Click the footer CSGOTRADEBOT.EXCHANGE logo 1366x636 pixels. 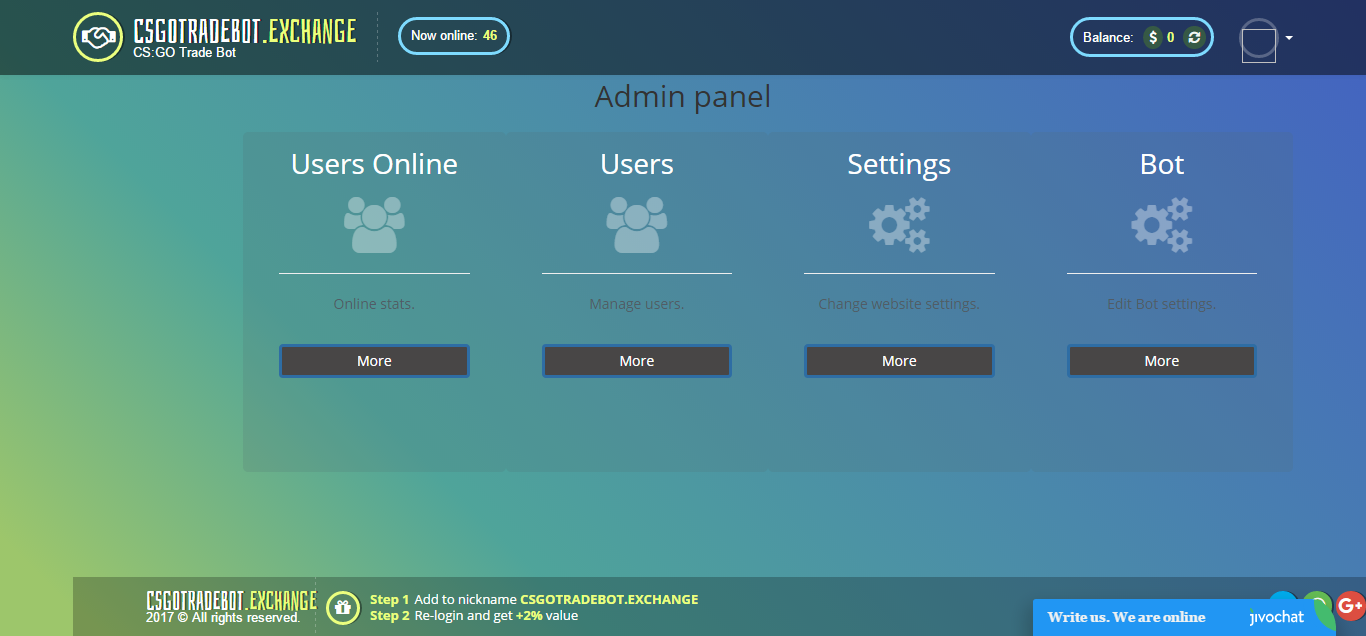click(231, 600)
